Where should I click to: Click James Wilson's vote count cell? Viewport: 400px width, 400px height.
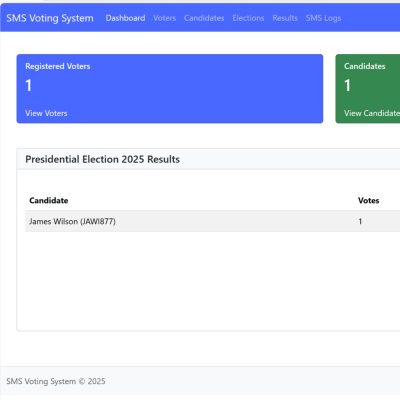coord(360,221)
